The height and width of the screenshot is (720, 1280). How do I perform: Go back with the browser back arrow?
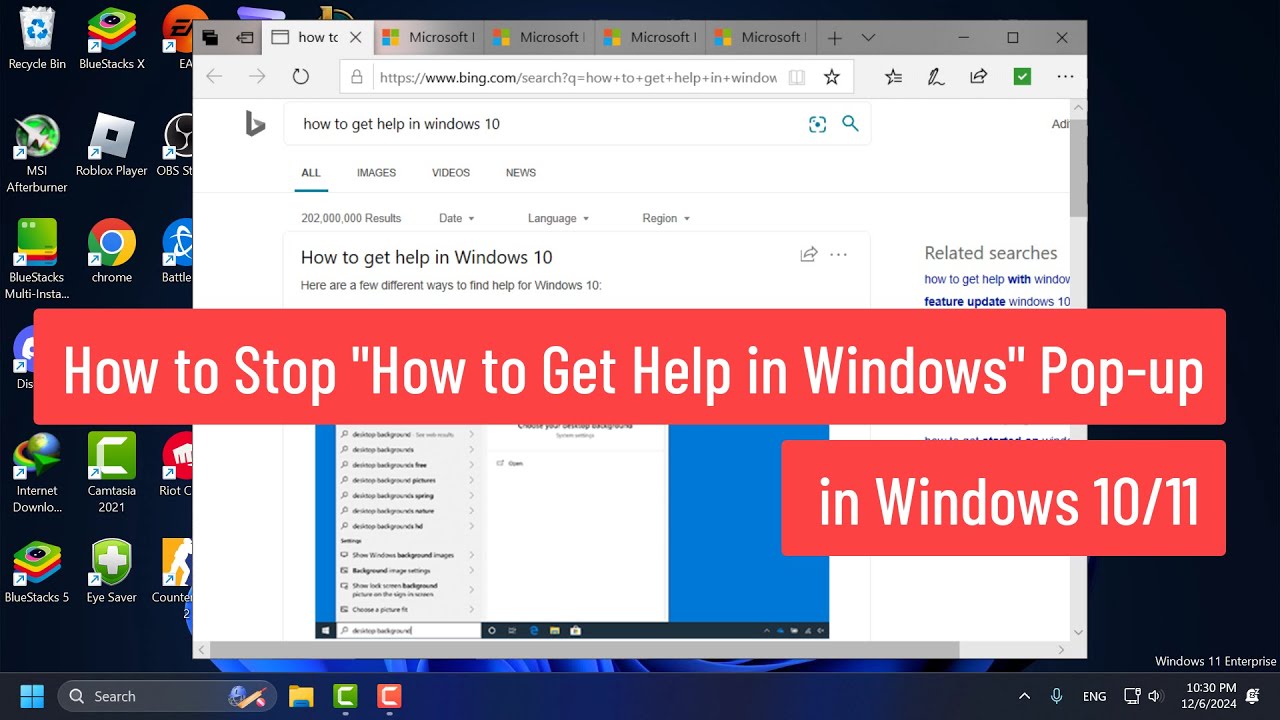[214, 76]
